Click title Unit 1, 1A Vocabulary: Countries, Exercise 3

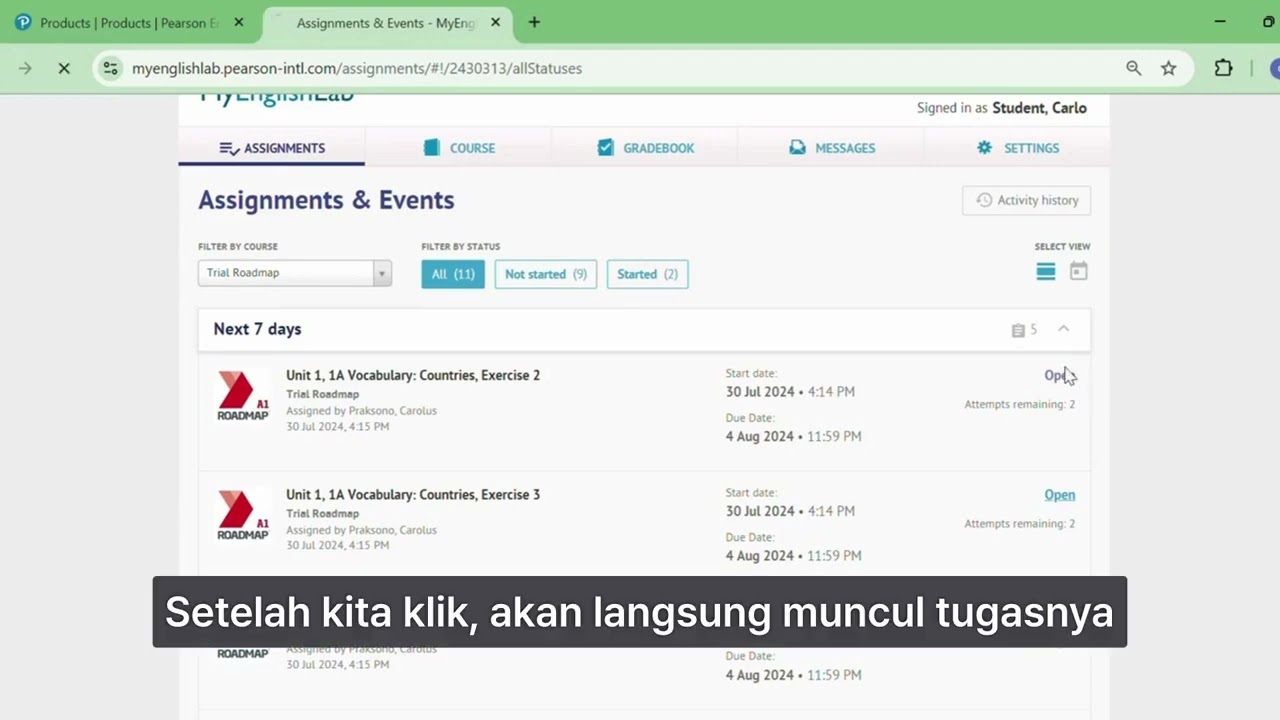[413, 494]
